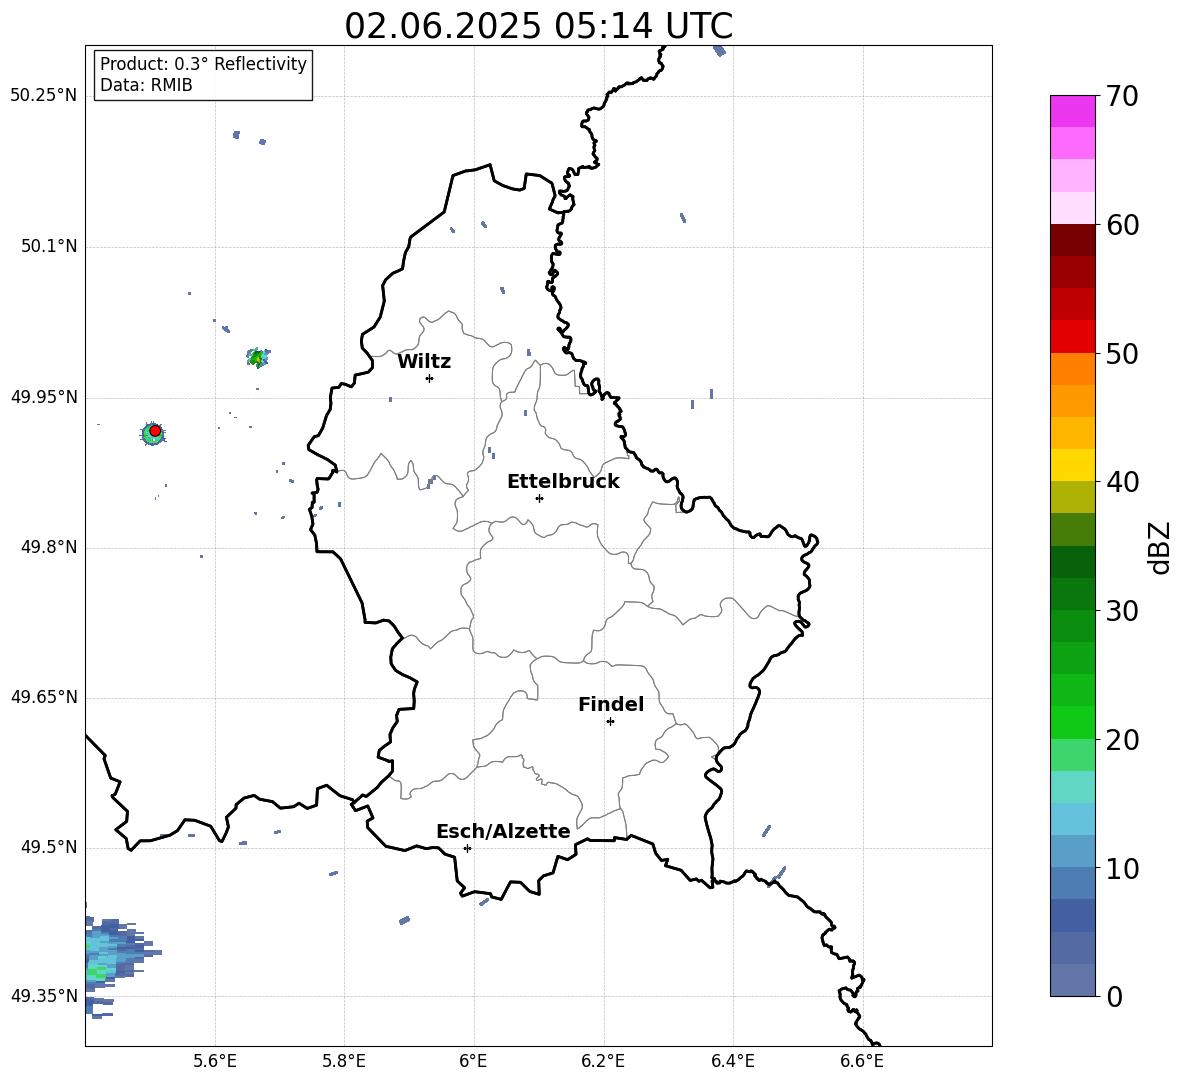Click the dark red colorbar swatch below 60
The image size is (1184, 1081).
[1072, 240]
